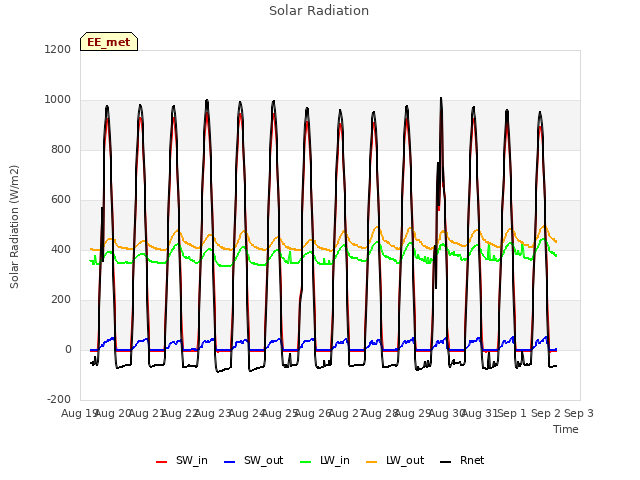The height and width of the screenshot is (480, 640).
Task: Click the Solar Radiation (W/m2) axis label
Action: pyautogui.click(x=14, y=227)
